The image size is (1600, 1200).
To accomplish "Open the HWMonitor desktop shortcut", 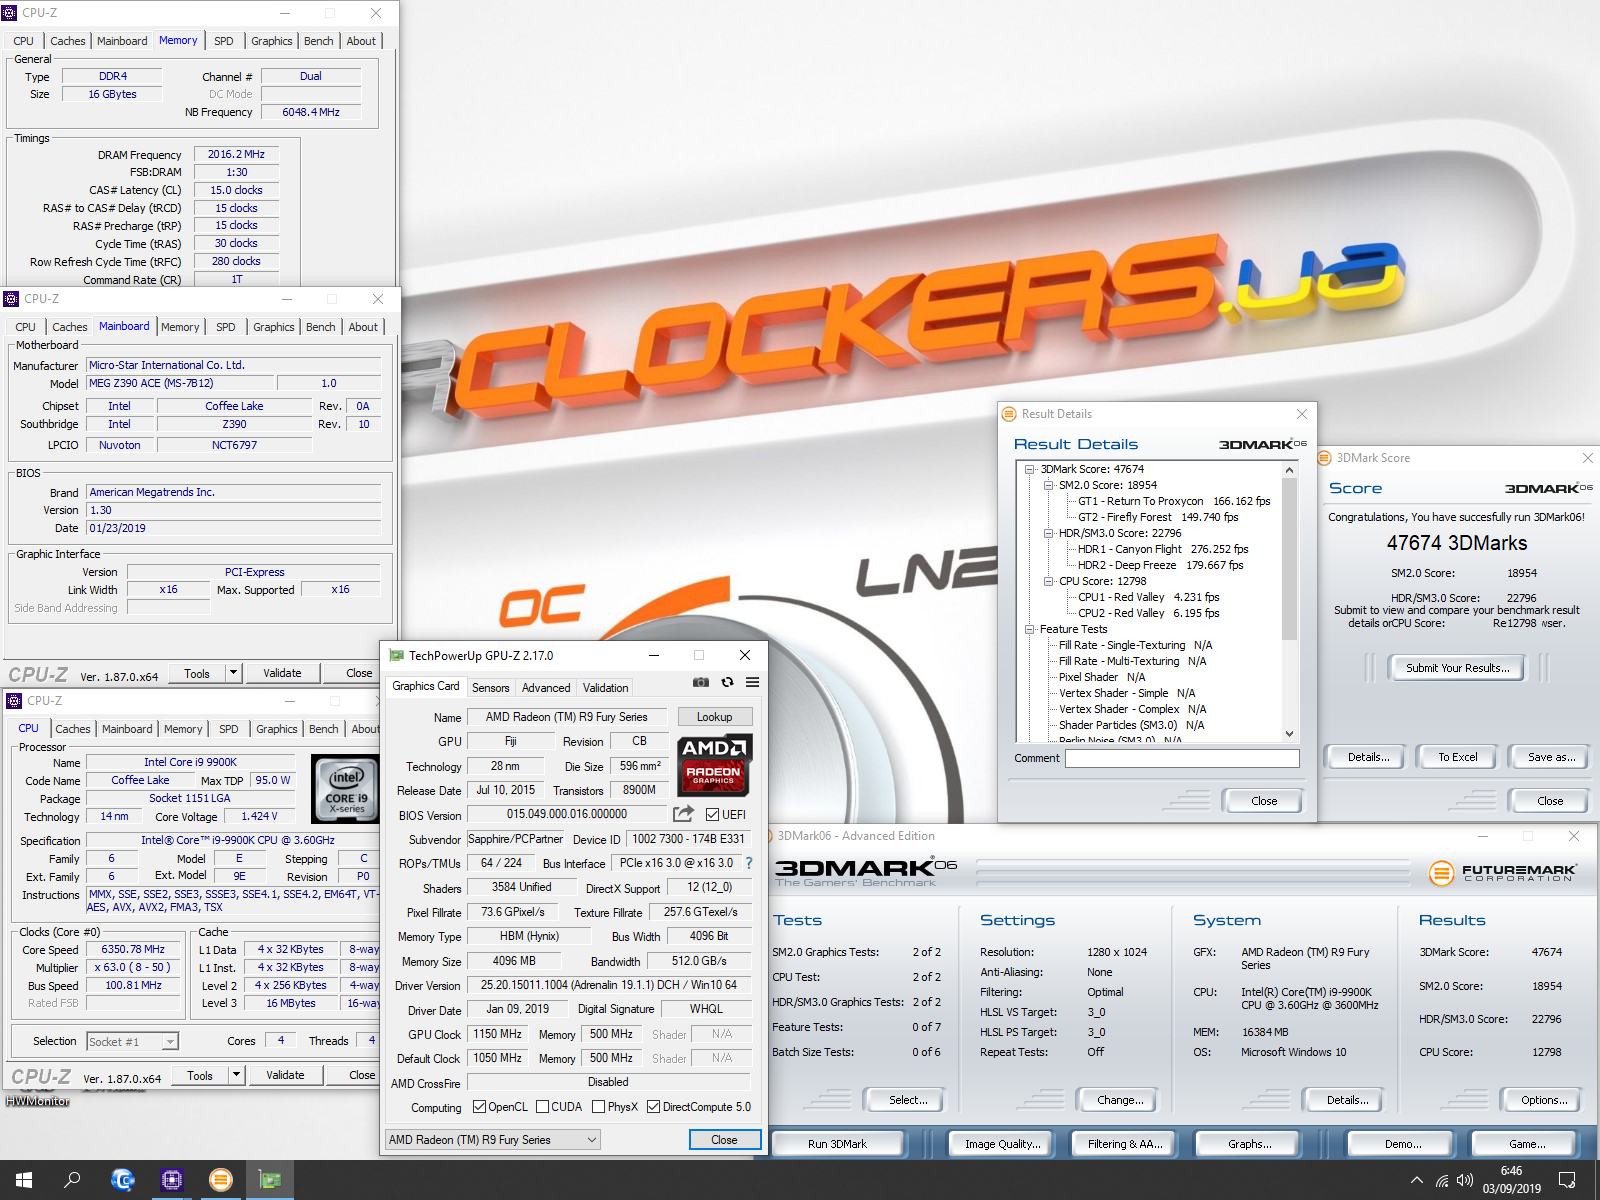I will 38,1101.
